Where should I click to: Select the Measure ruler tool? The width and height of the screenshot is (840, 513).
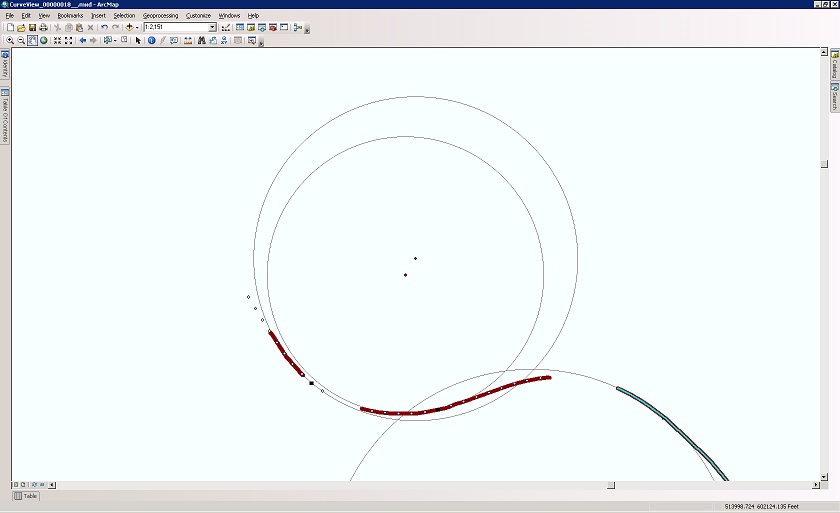pos(188,41)
